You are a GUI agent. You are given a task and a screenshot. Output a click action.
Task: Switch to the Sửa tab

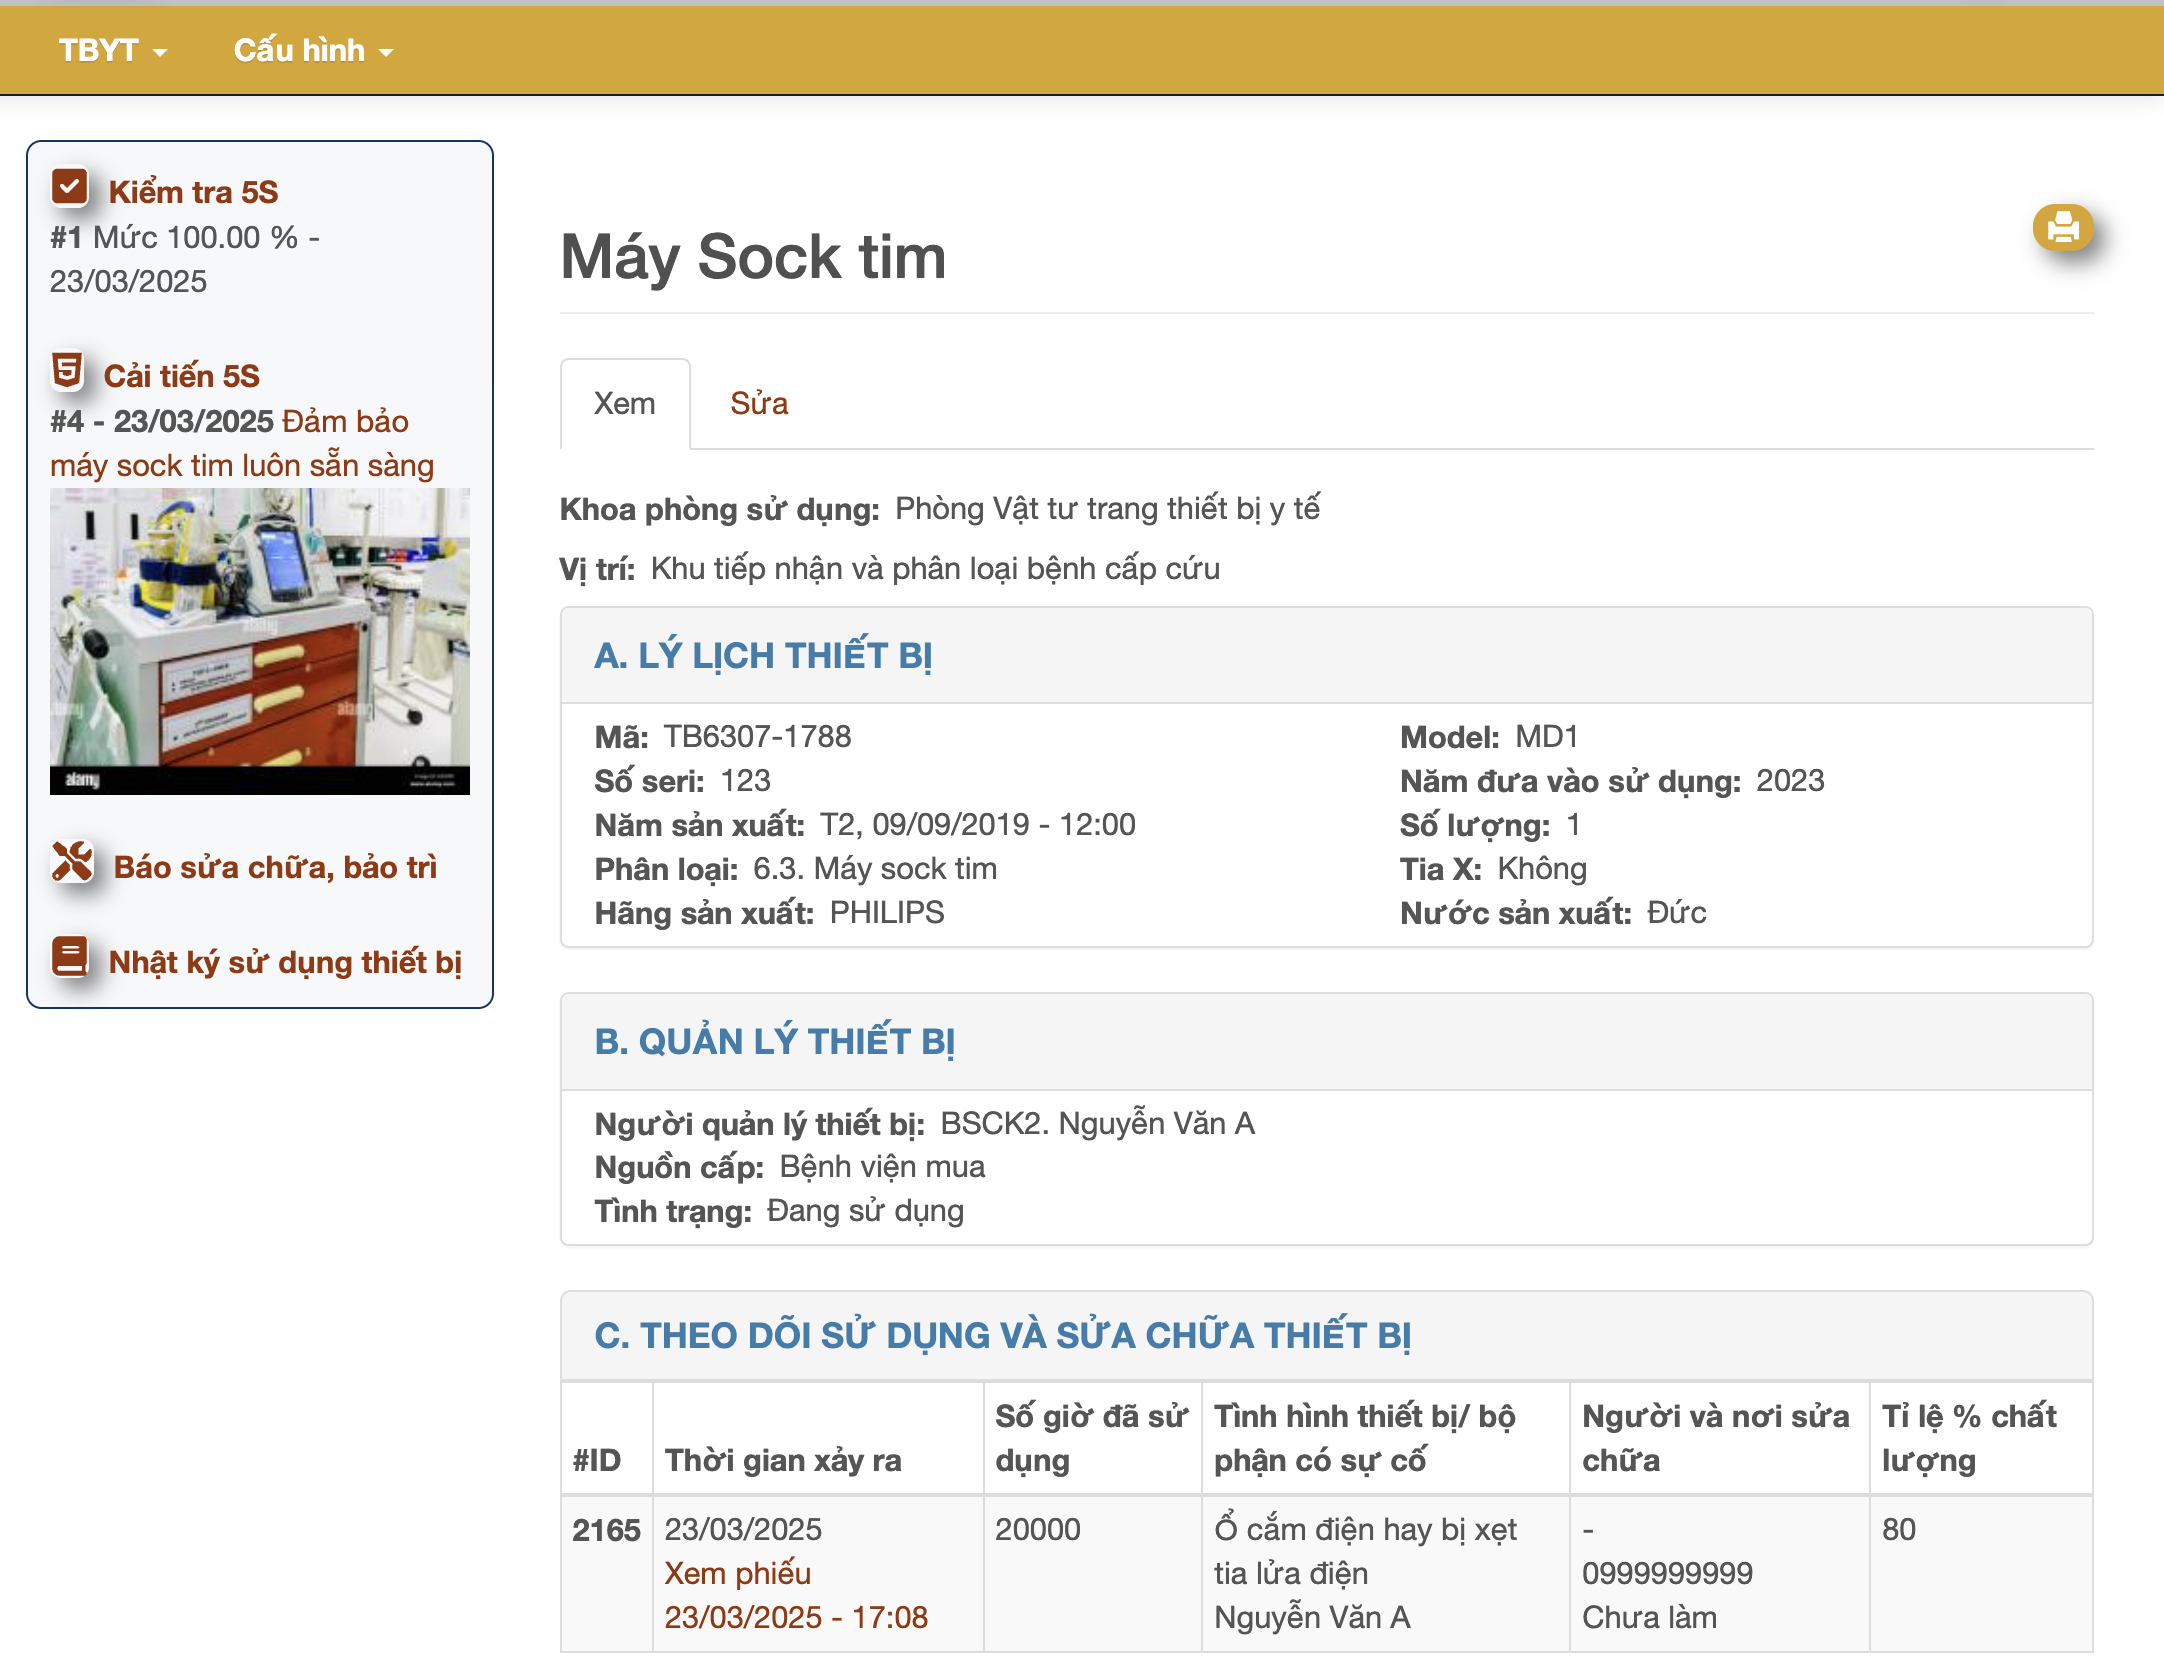(759, 404)
